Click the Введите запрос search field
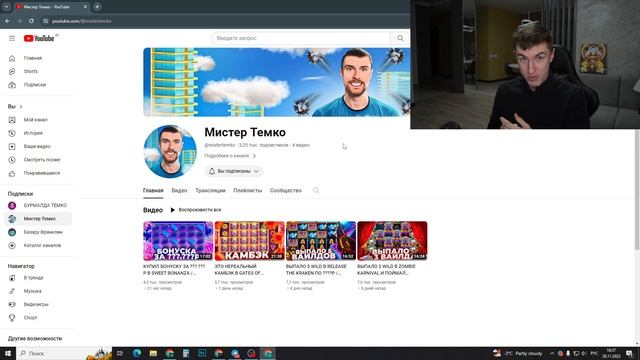The image size is (640, 360). coord(301,38)
